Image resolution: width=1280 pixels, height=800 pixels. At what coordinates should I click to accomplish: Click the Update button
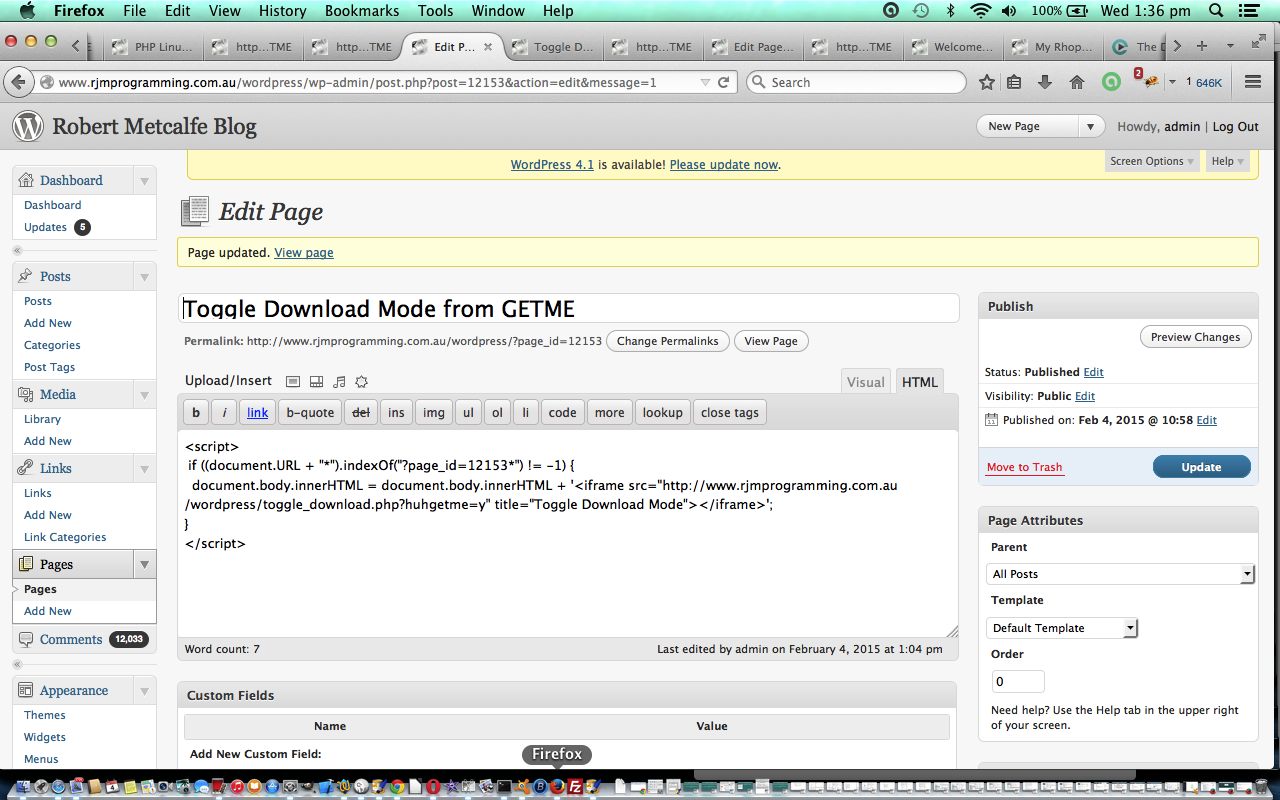pos(1201,467)
